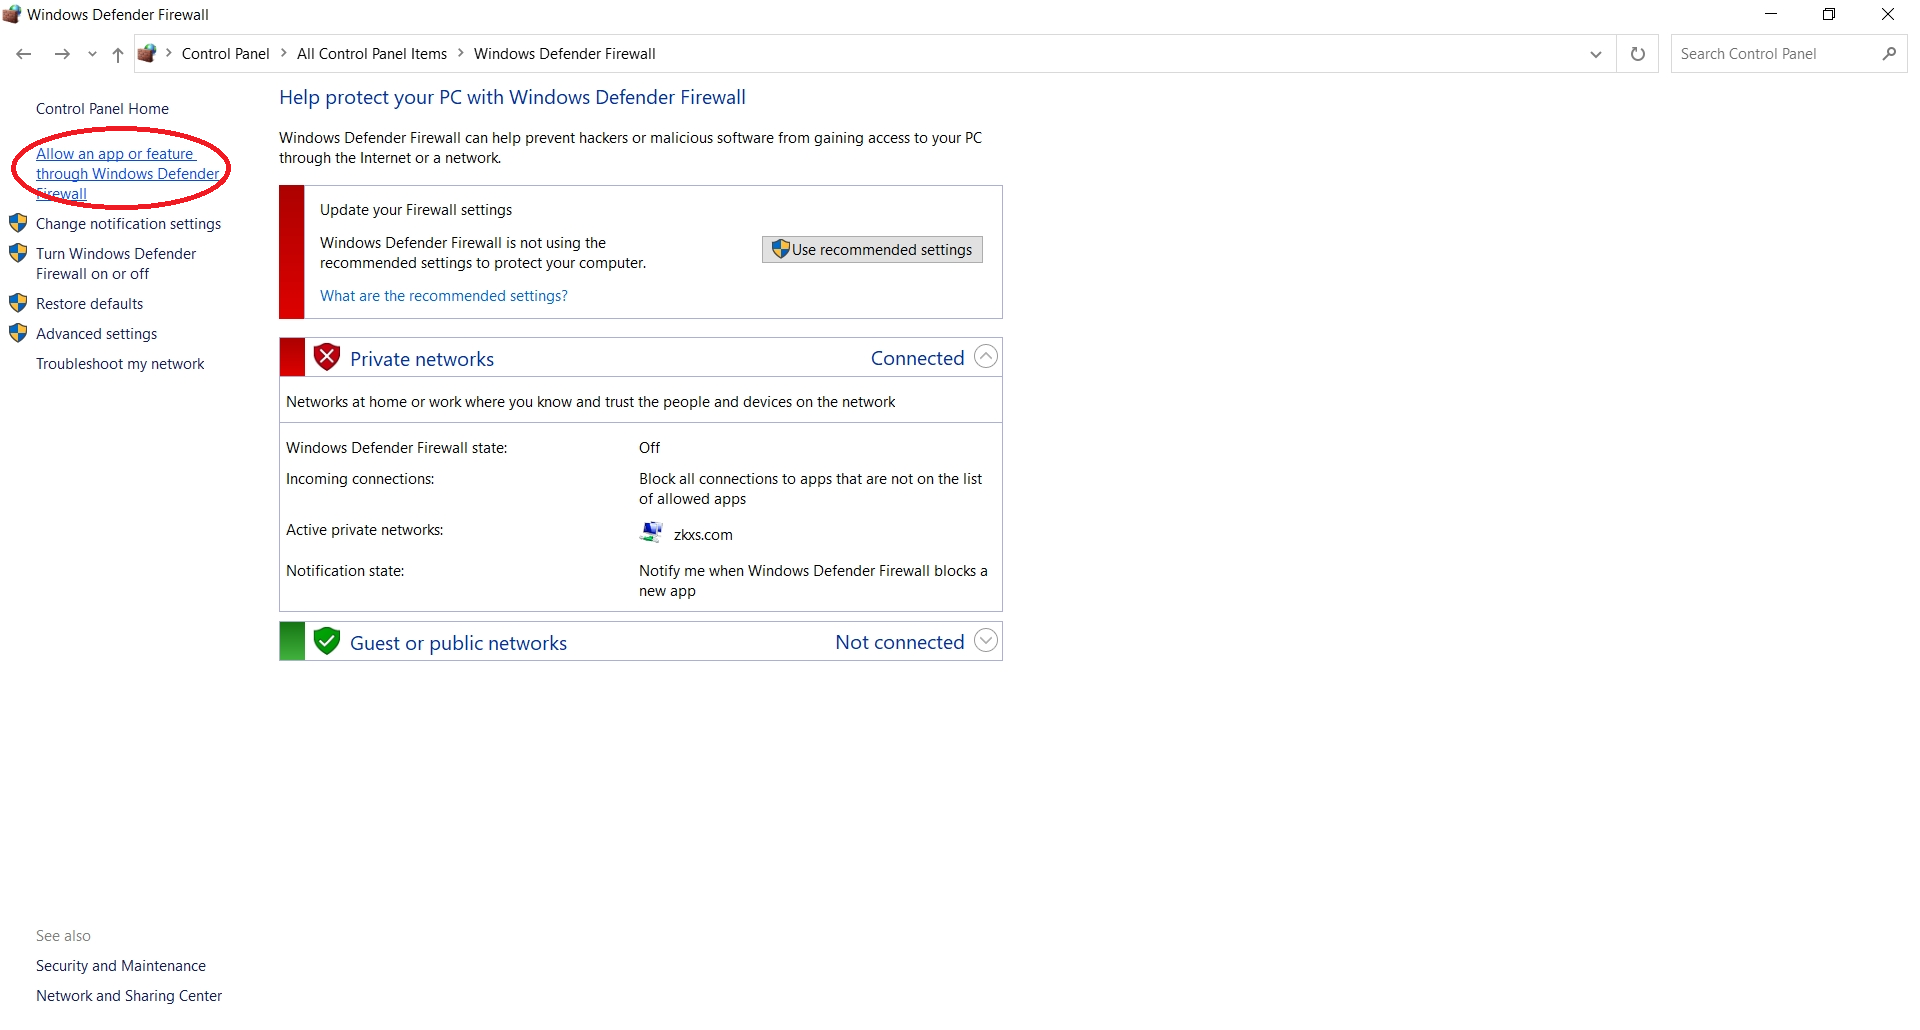This screenshot has width=1920, height=1030.
Task: Click shield icon beside Turn Windows Defender Firewall
Action: 18,253
